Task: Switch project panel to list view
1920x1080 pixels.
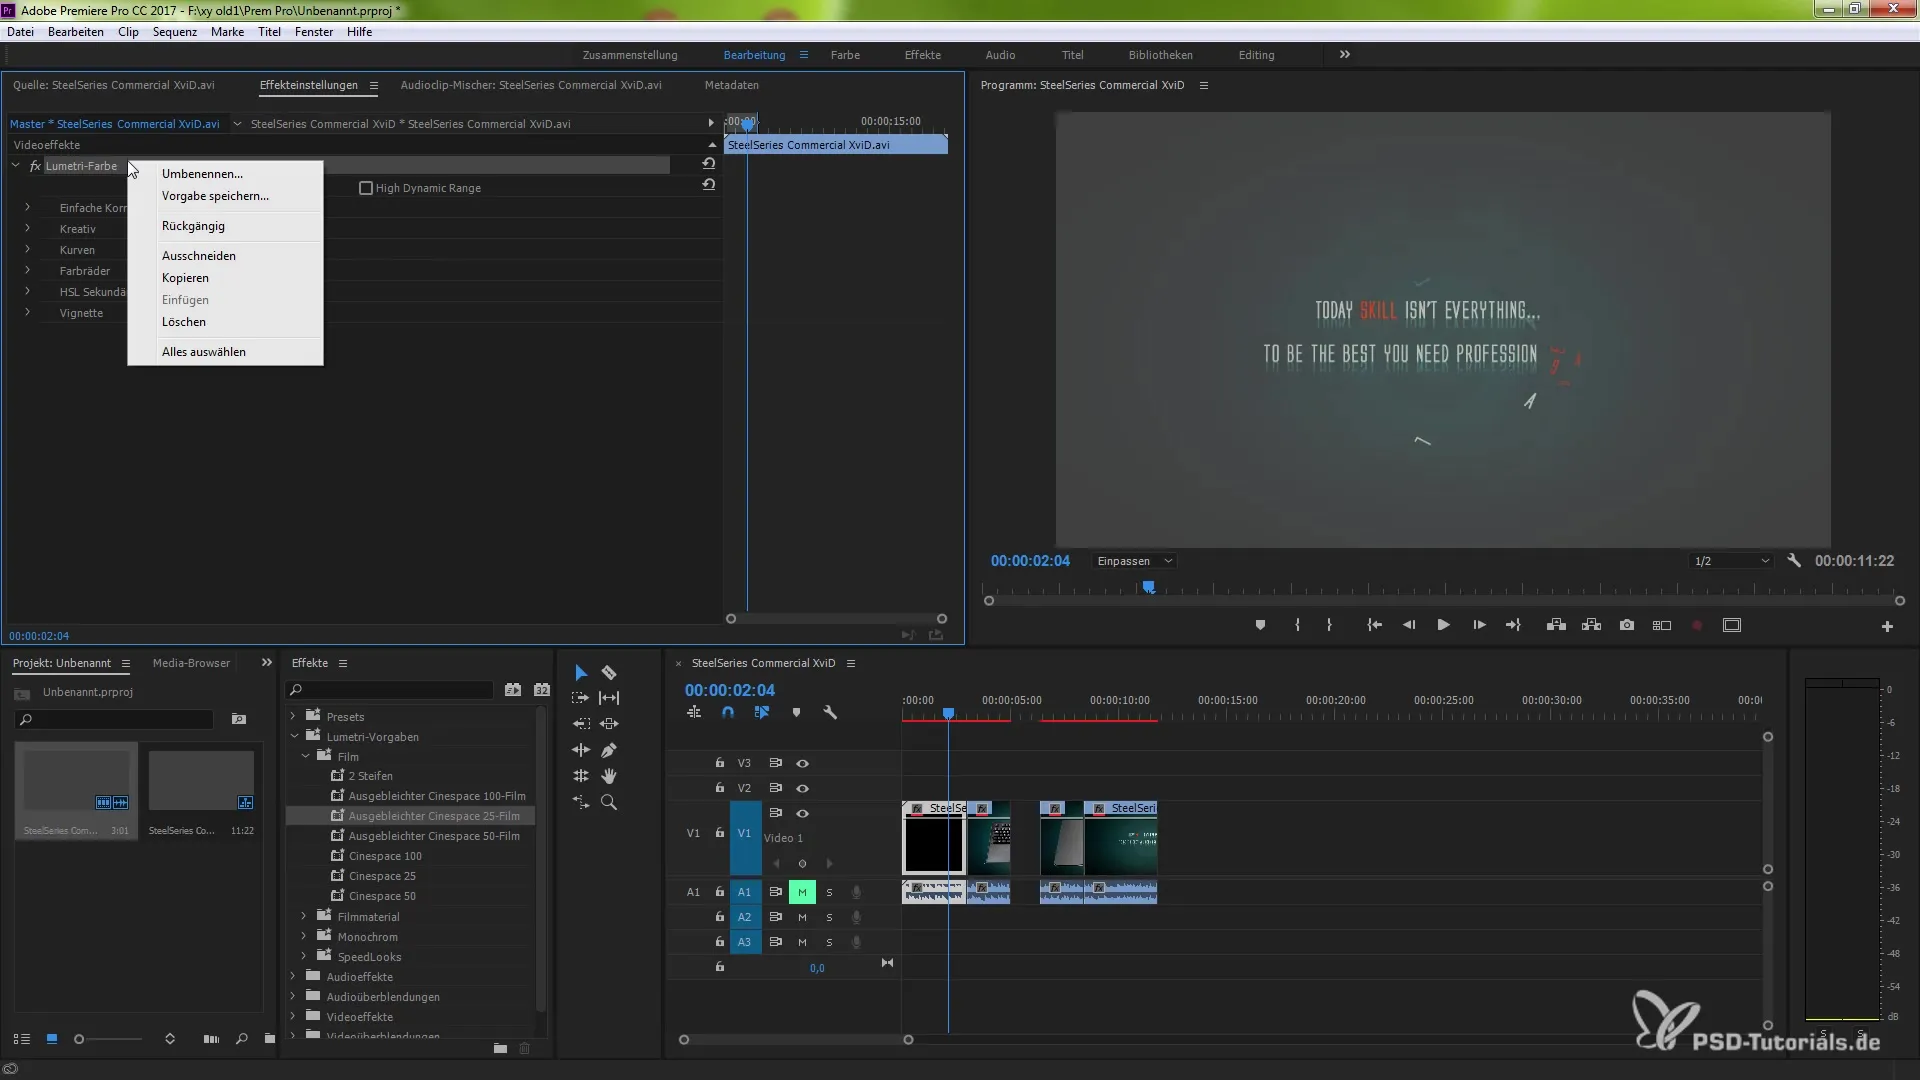Action: click(x=22, y=1039)
